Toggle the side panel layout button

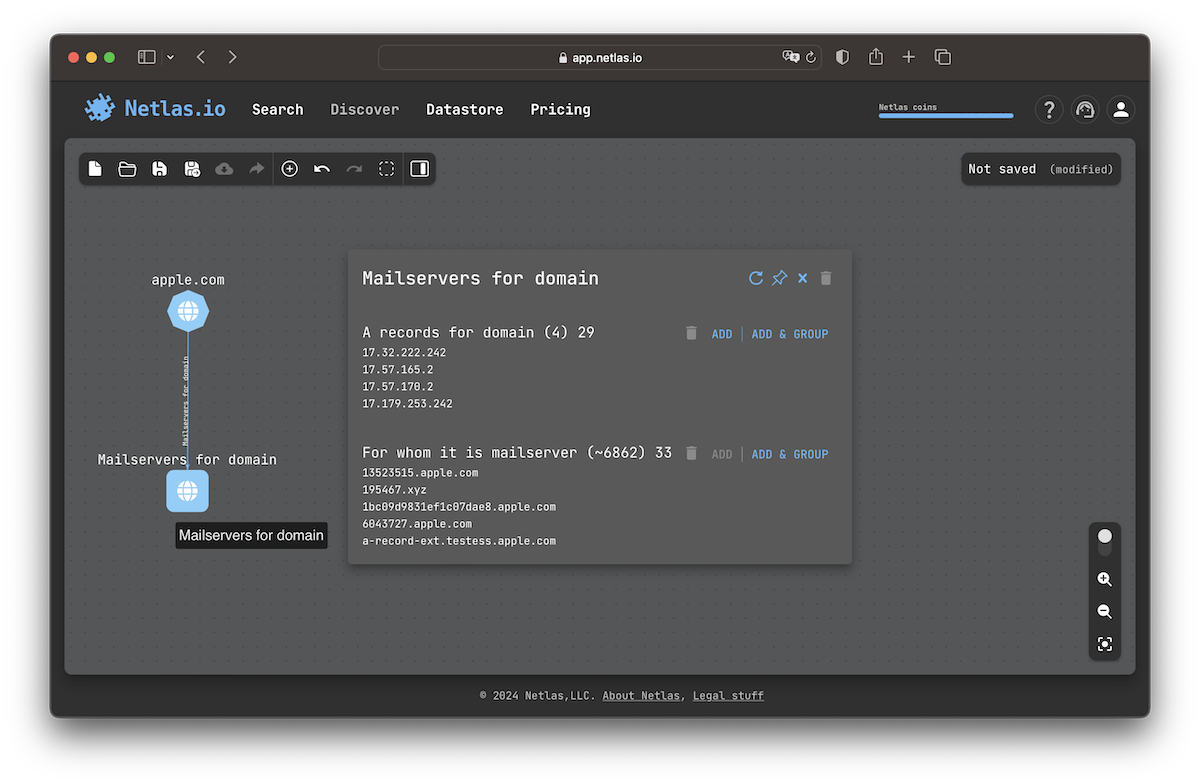coord(420,169)
